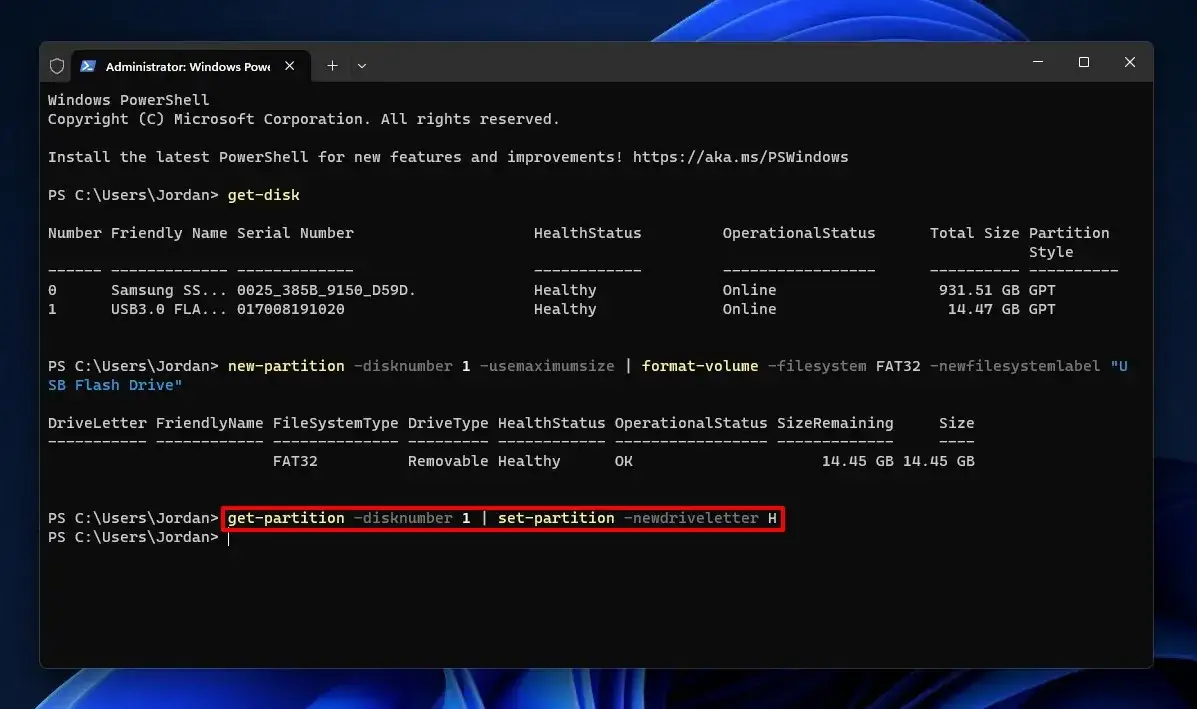Click the FAT32 value in the volume row
This screenshot has width=1197, height=709.
coord(295,461)
